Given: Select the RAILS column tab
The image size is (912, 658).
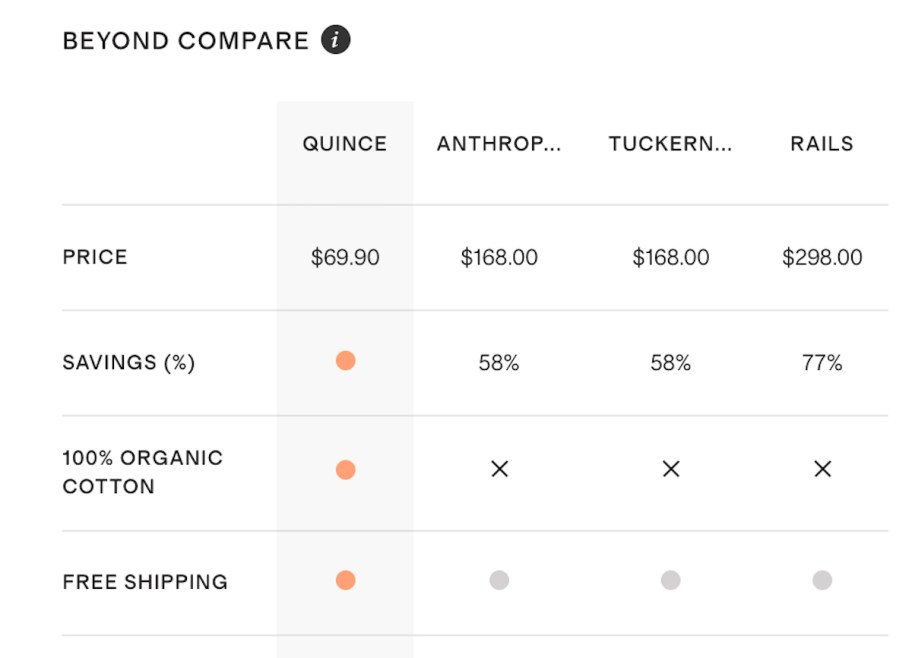Looking at the screenshot, I should [822, 144].
